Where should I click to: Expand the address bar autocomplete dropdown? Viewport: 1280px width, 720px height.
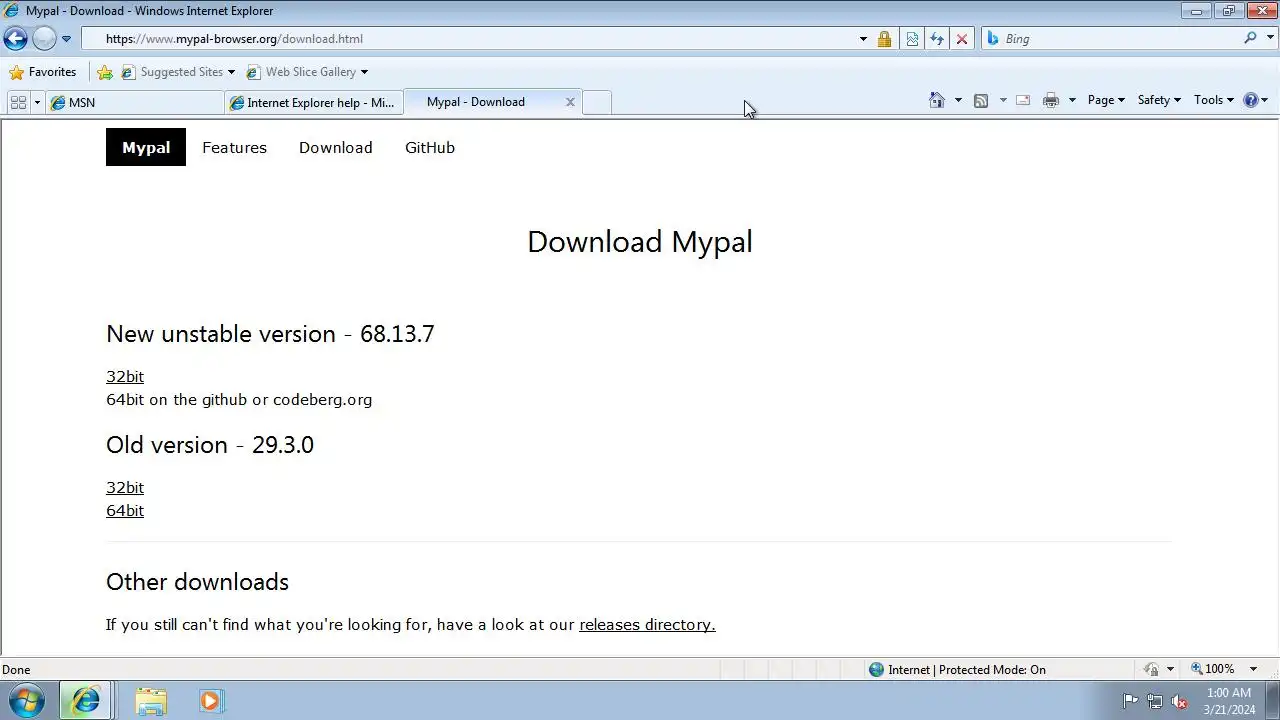pyautogui.click(x=863, y=39)
